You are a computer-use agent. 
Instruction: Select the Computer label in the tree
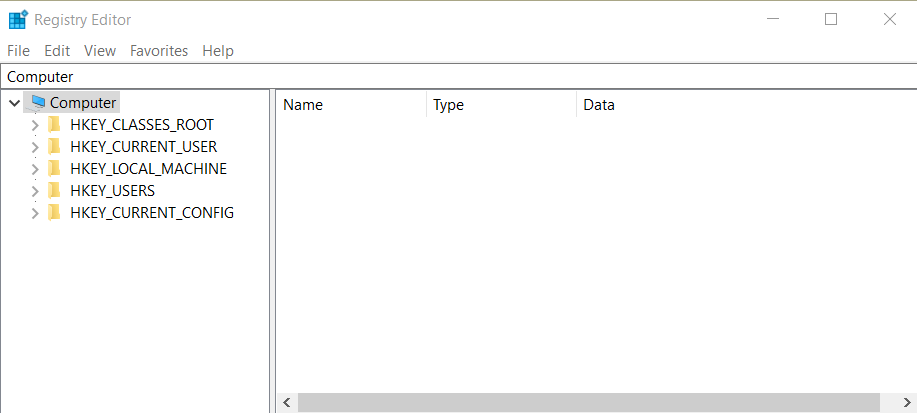click(x=83, y=102)
